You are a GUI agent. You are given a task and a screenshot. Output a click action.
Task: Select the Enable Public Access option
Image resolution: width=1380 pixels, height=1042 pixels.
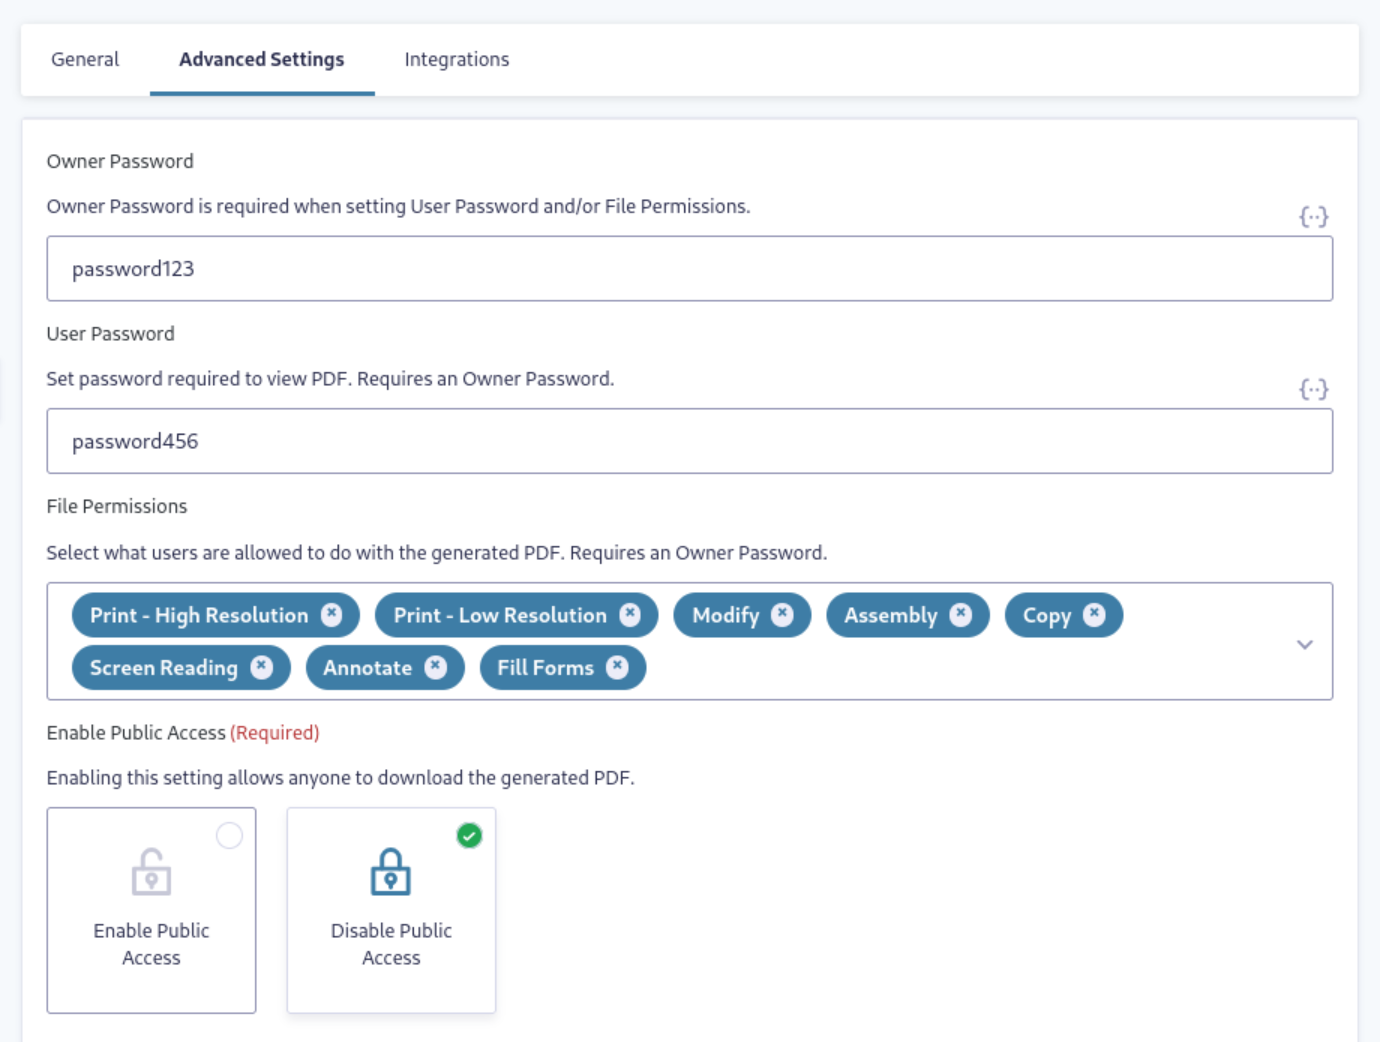[151, 910]
